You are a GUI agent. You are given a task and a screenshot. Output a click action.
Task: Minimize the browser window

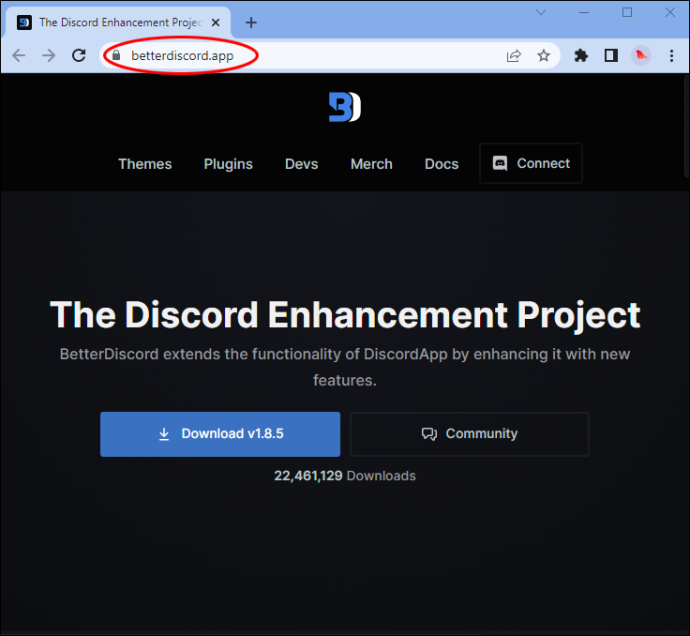[584, 12]
